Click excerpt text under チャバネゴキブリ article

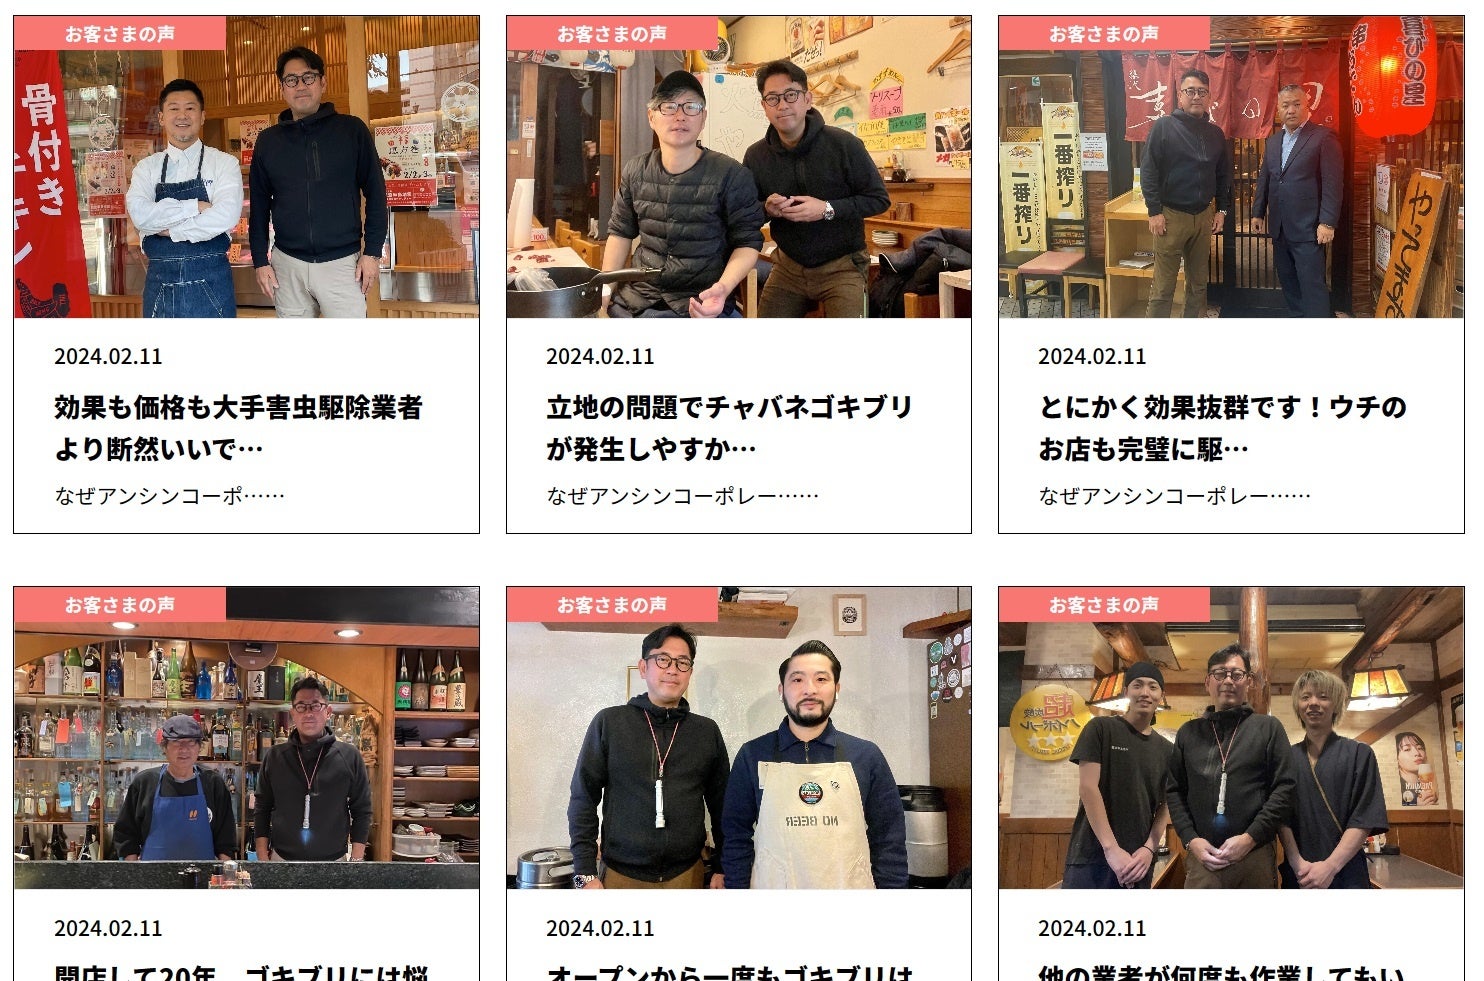pos(682,495)
